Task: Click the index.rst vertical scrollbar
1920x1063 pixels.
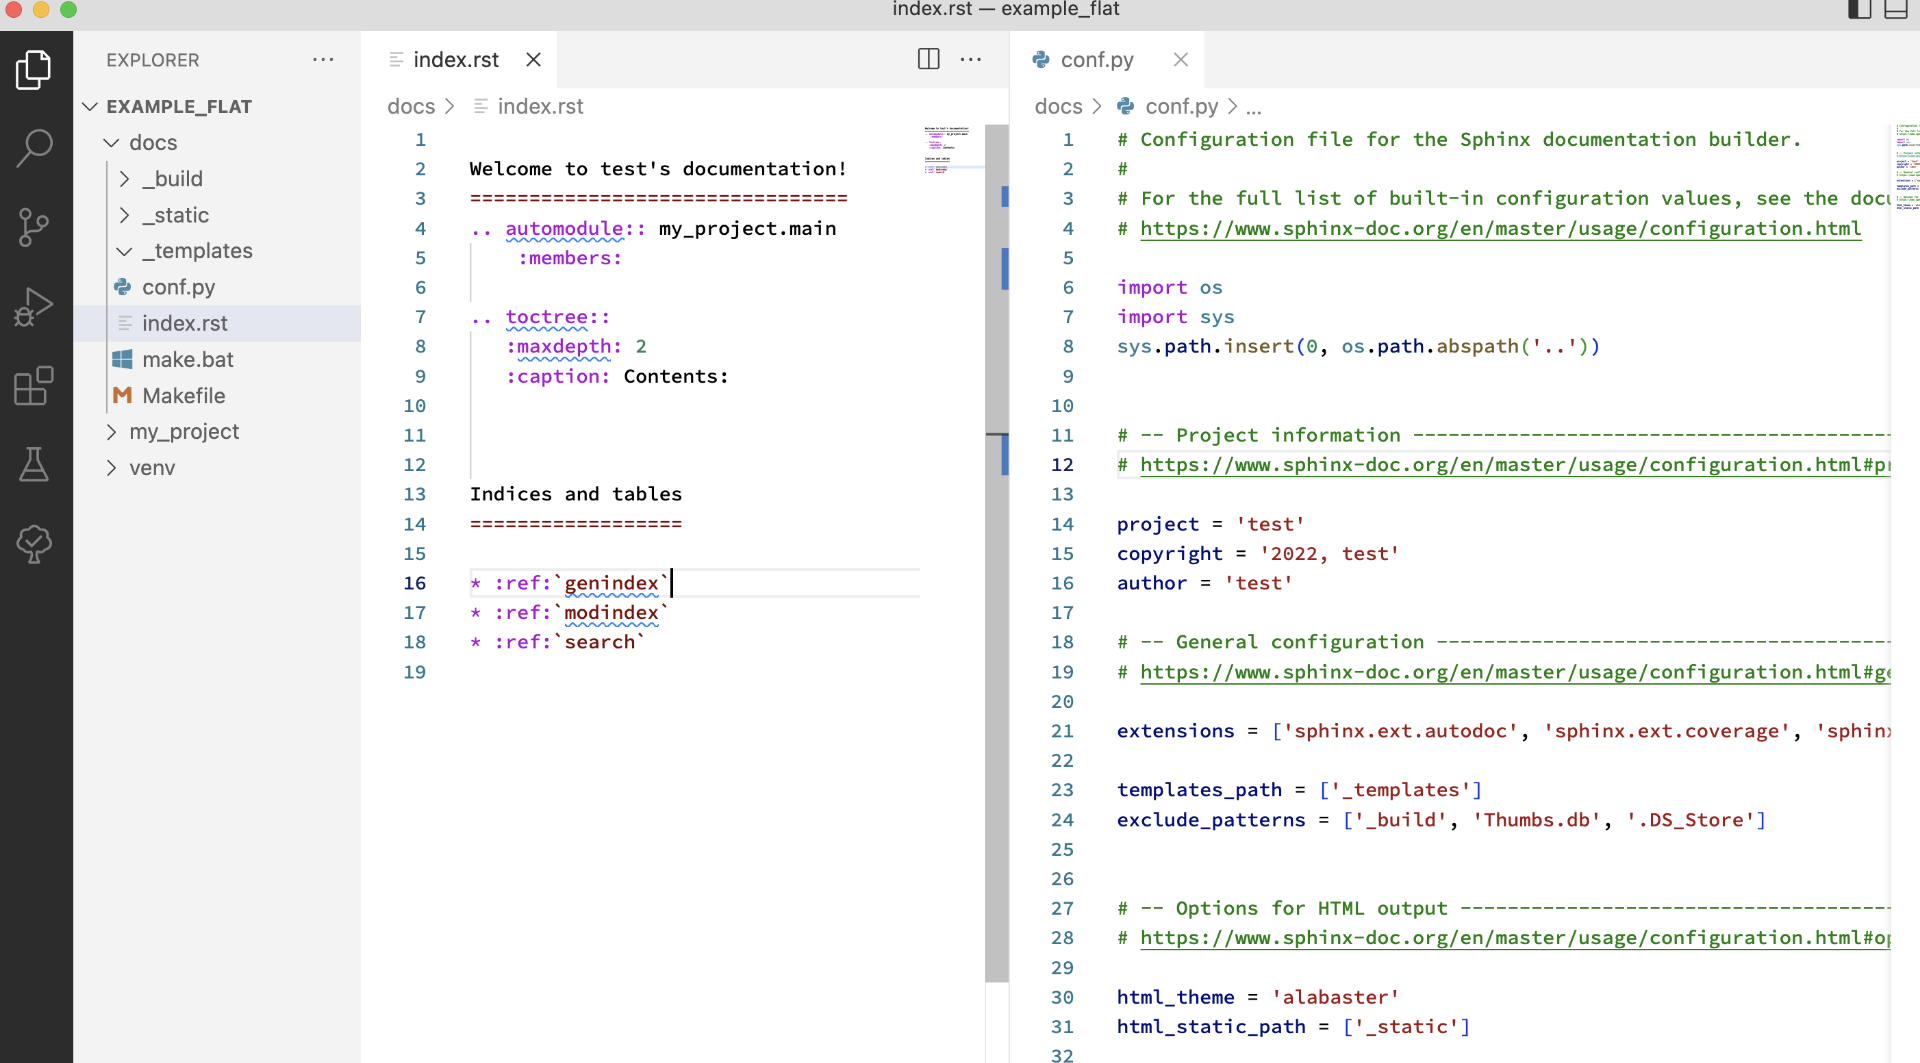Action: coord(996,553)
